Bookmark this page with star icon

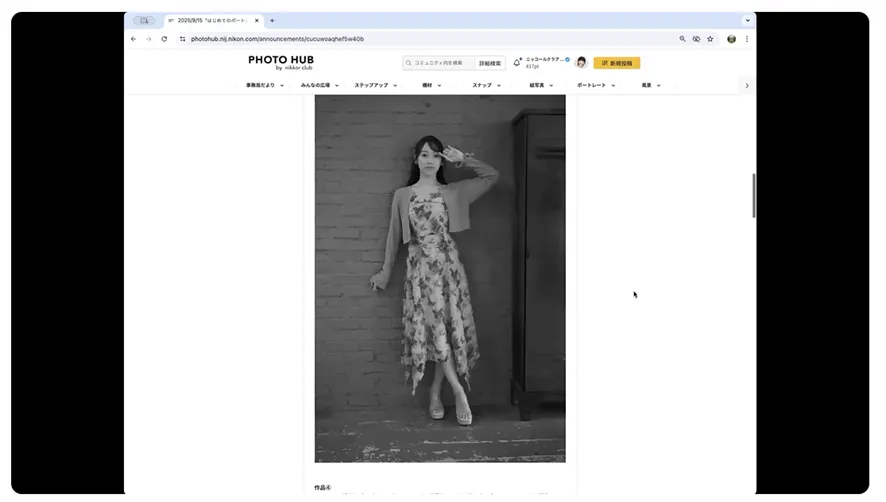pyautogui.click(x=710, y=39)
